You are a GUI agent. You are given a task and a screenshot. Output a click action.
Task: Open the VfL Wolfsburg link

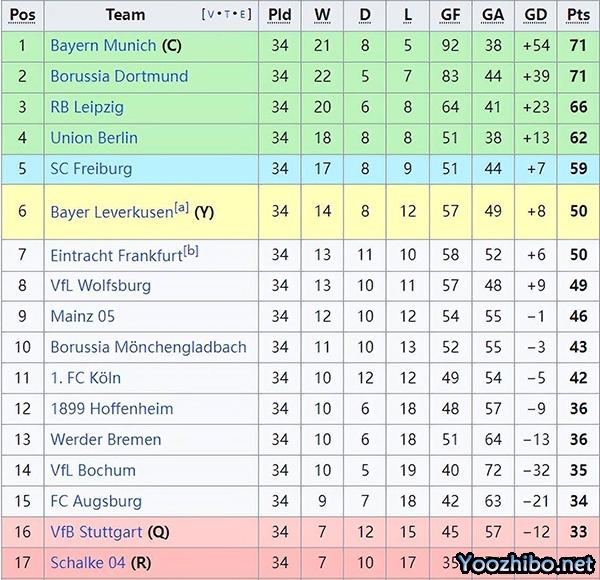pos(100,286)
